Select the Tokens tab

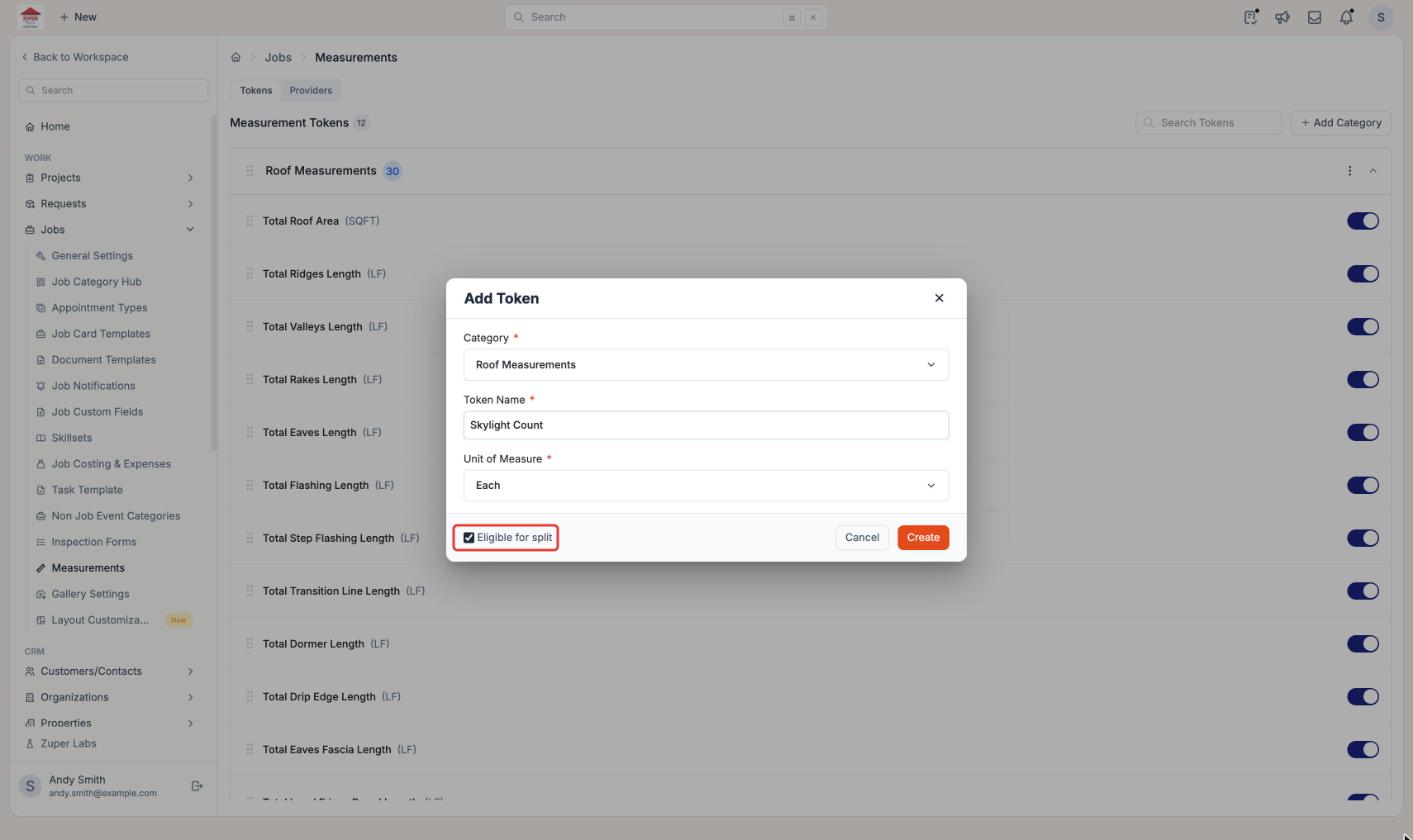256,90
